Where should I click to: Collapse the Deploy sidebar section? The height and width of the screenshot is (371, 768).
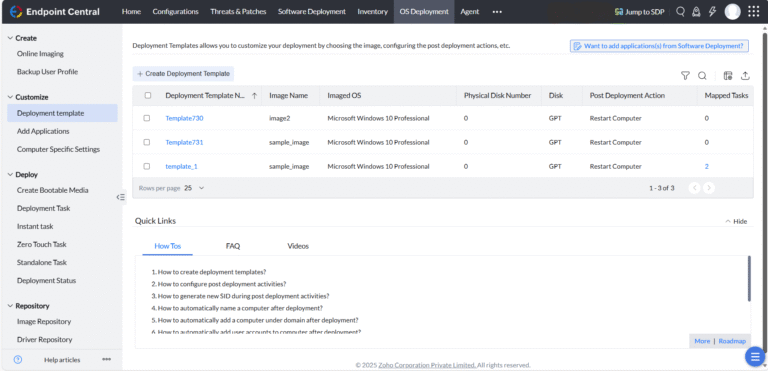(10, 174)
